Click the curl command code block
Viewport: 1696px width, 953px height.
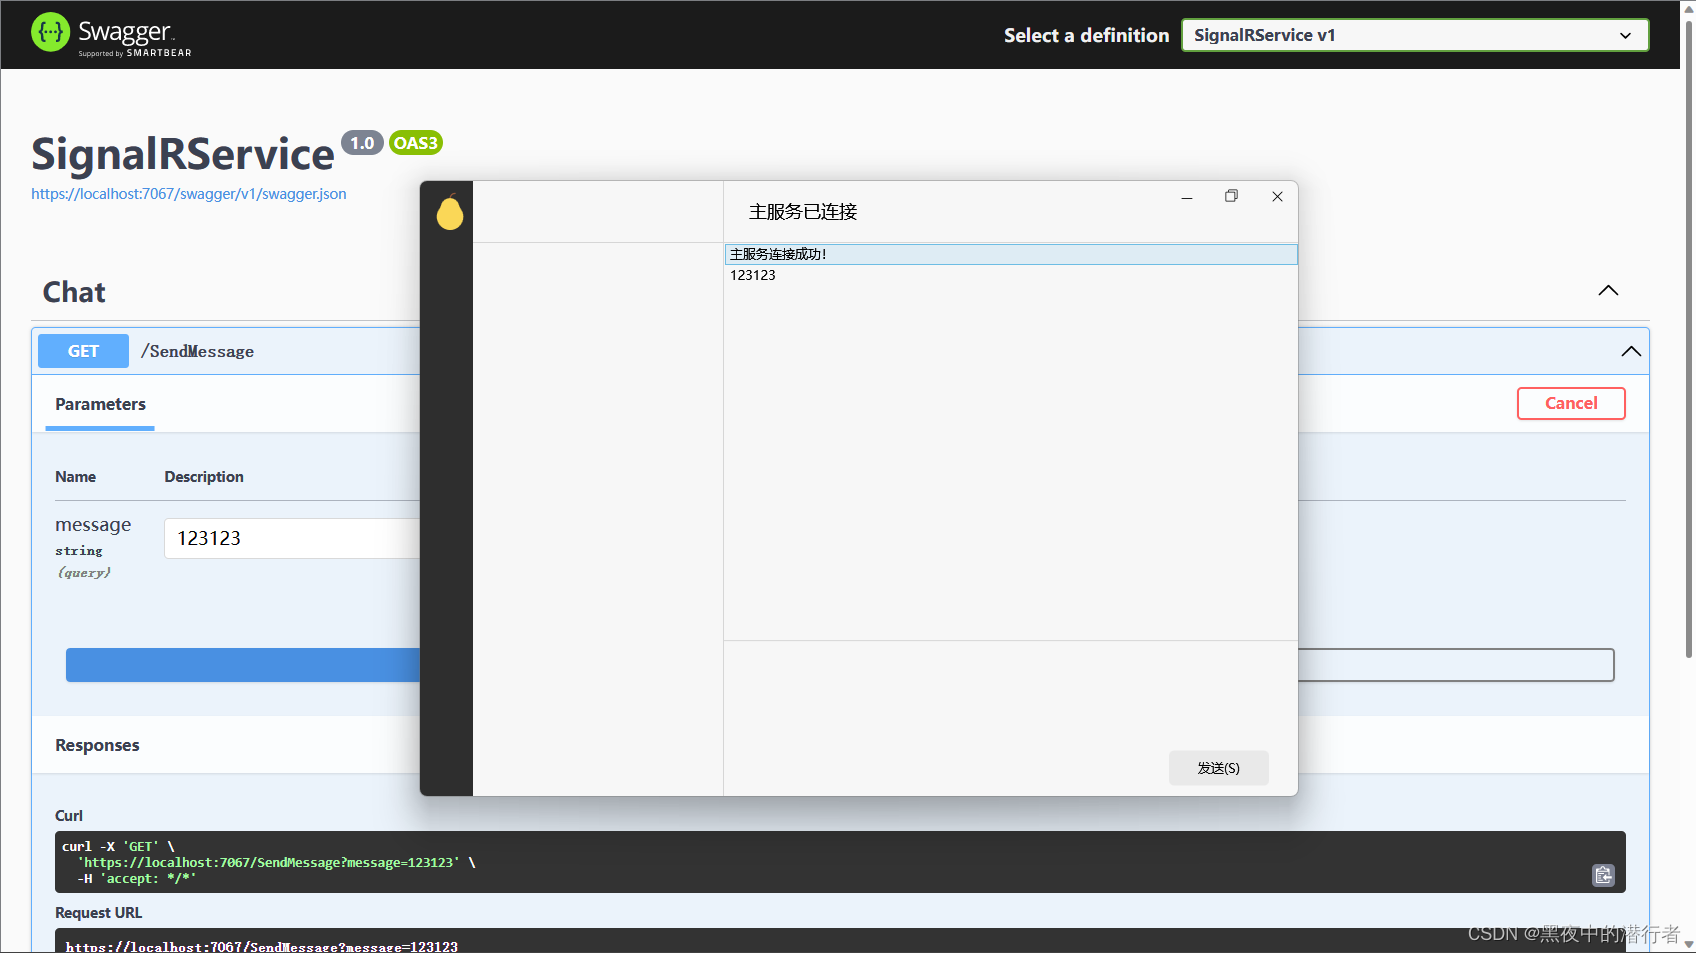tap(840, 862)
